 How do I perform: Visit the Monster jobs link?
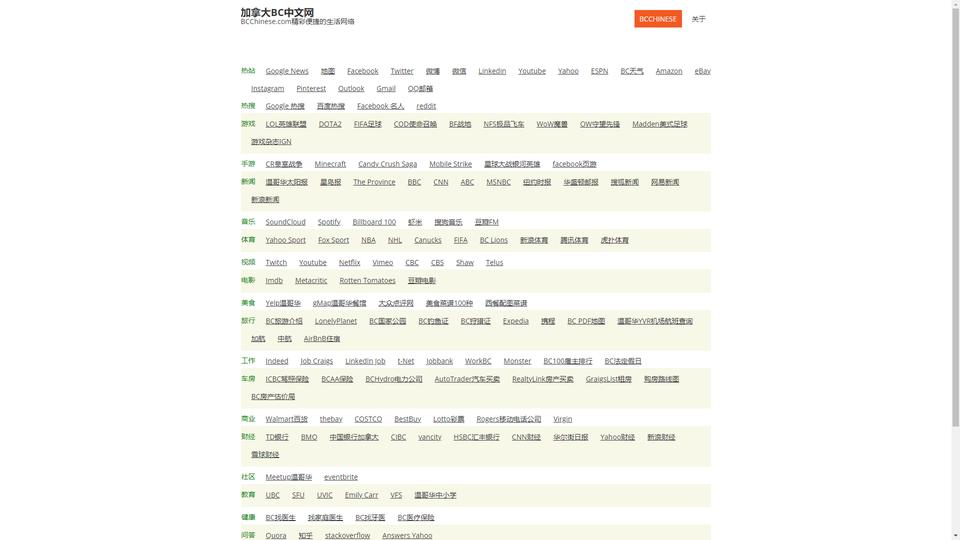tap(517, 361)
